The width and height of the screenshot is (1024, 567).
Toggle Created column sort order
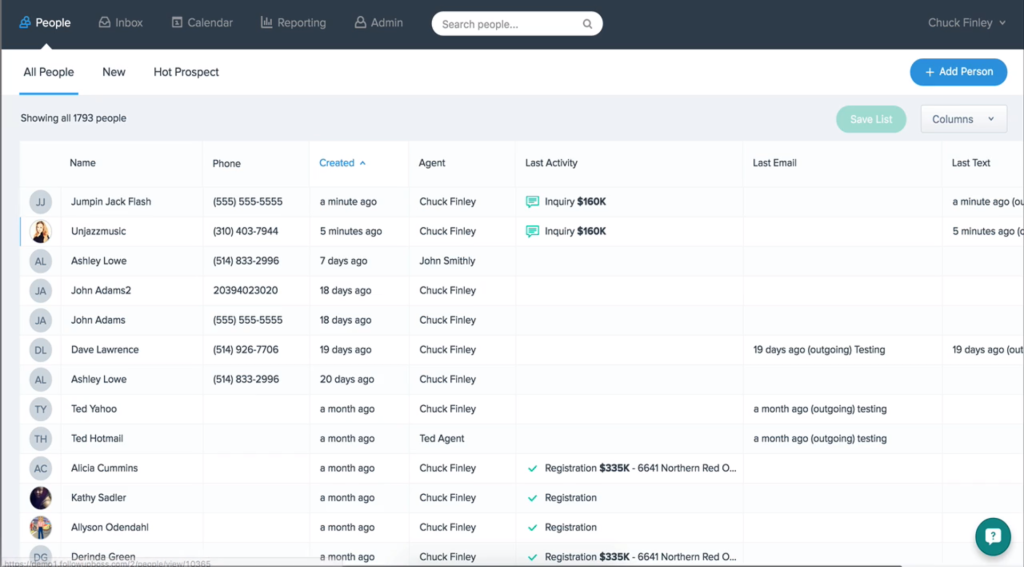click(342, 163)
